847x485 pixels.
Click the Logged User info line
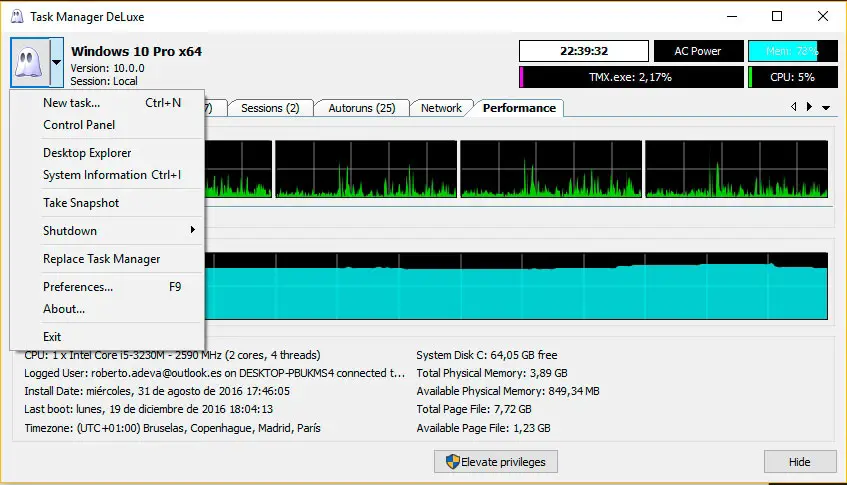[214, 373]
